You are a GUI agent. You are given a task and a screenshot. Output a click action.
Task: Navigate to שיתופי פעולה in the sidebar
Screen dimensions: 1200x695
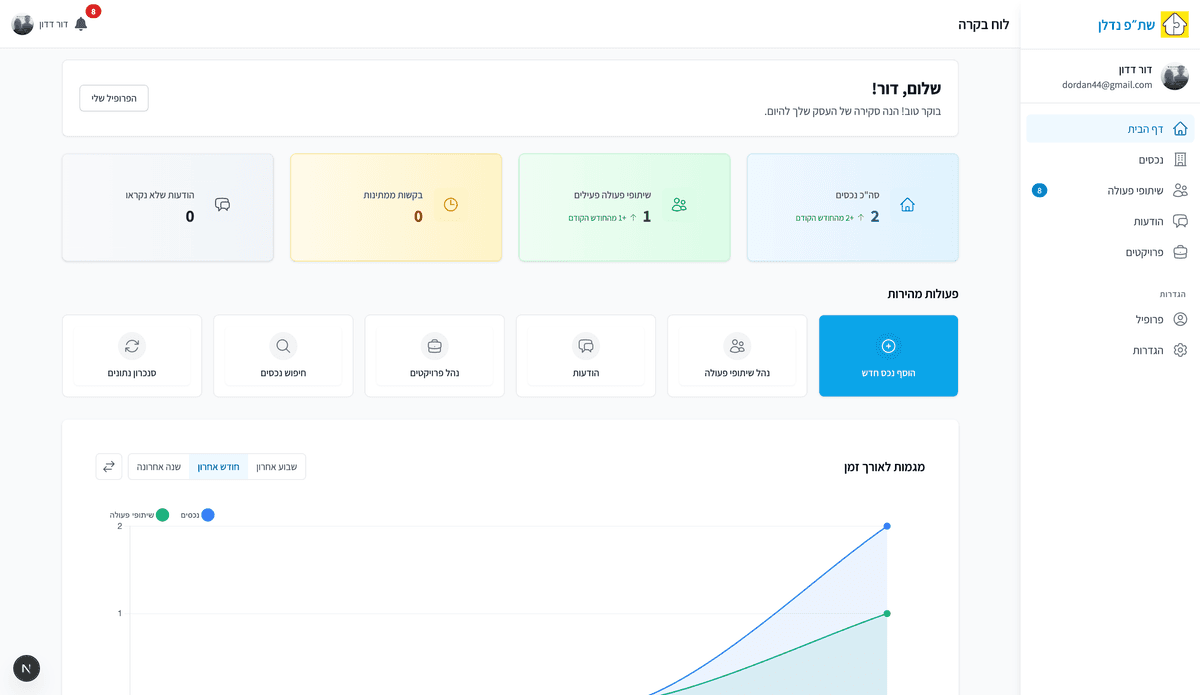1110,190
